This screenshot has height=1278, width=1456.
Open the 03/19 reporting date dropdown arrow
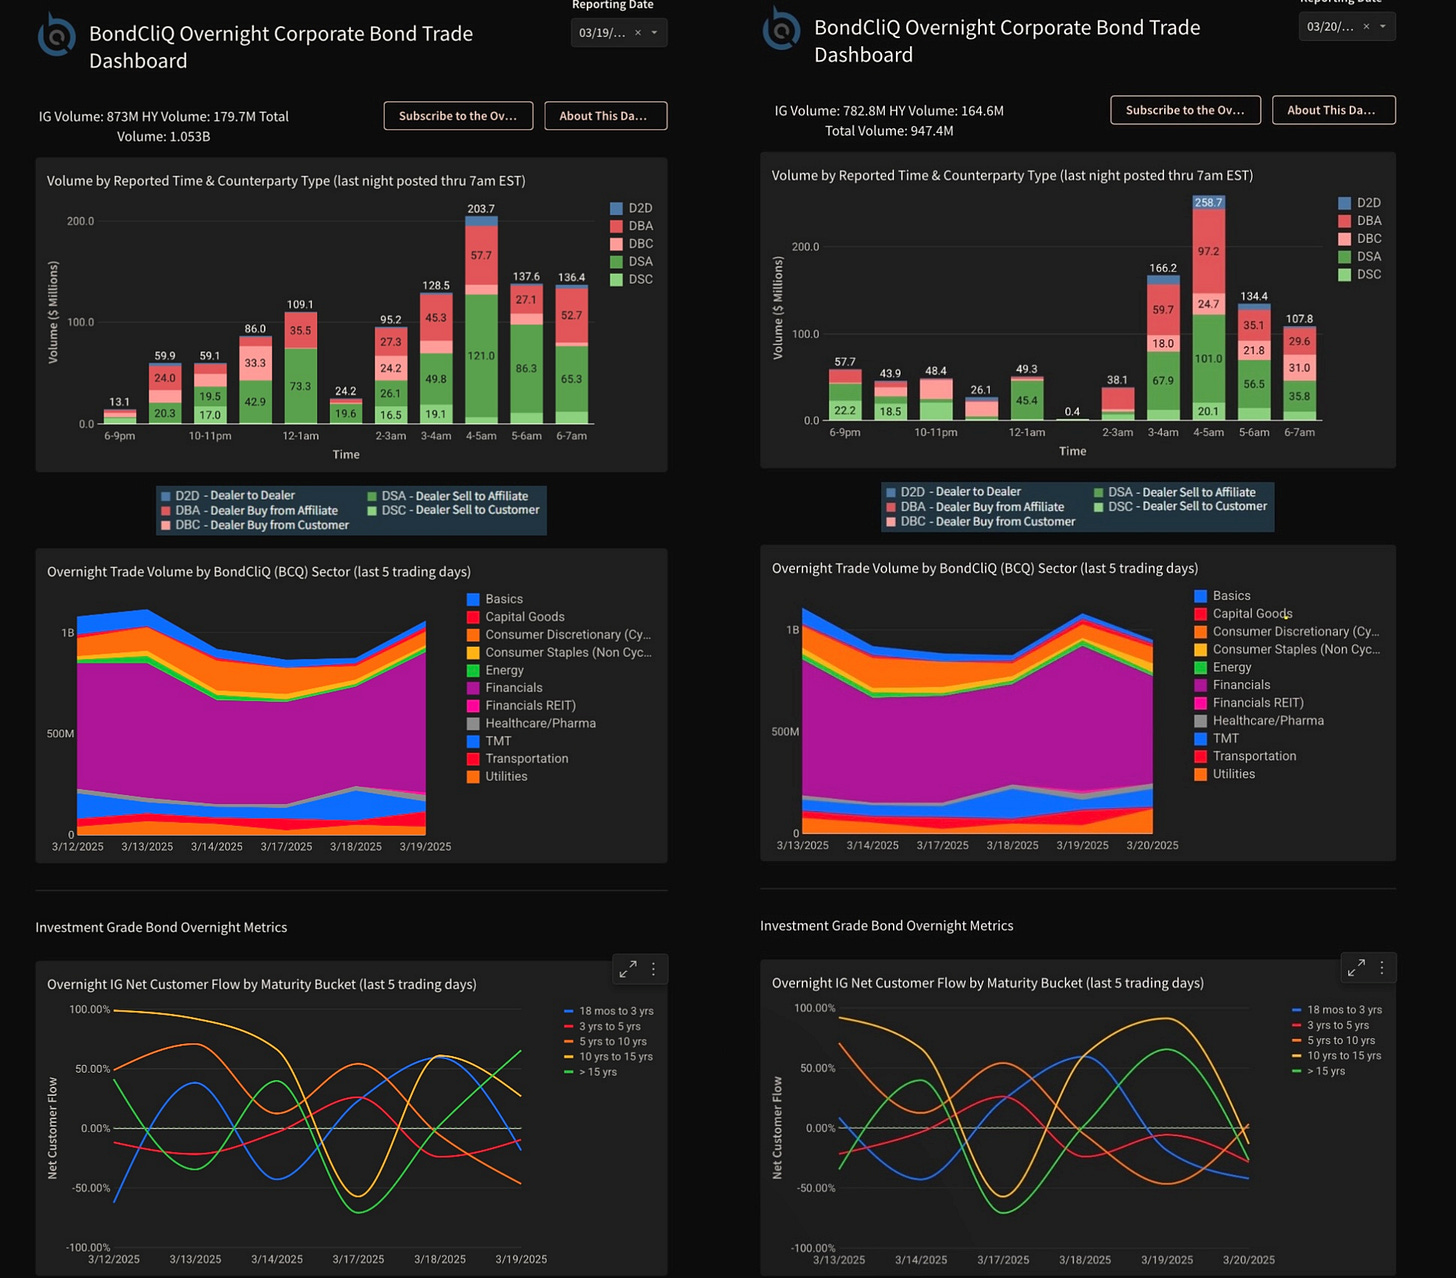click(x=655, y=33)
